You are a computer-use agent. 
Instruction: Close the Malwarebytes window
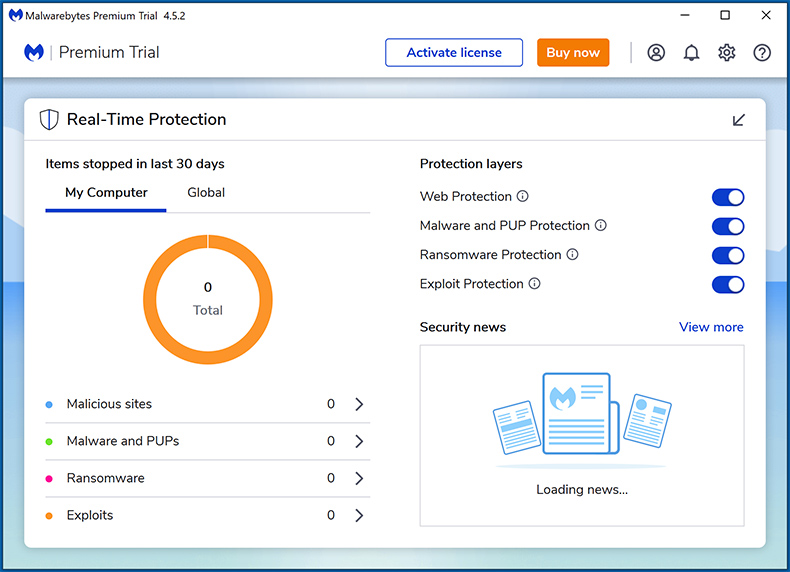[766, 15]
